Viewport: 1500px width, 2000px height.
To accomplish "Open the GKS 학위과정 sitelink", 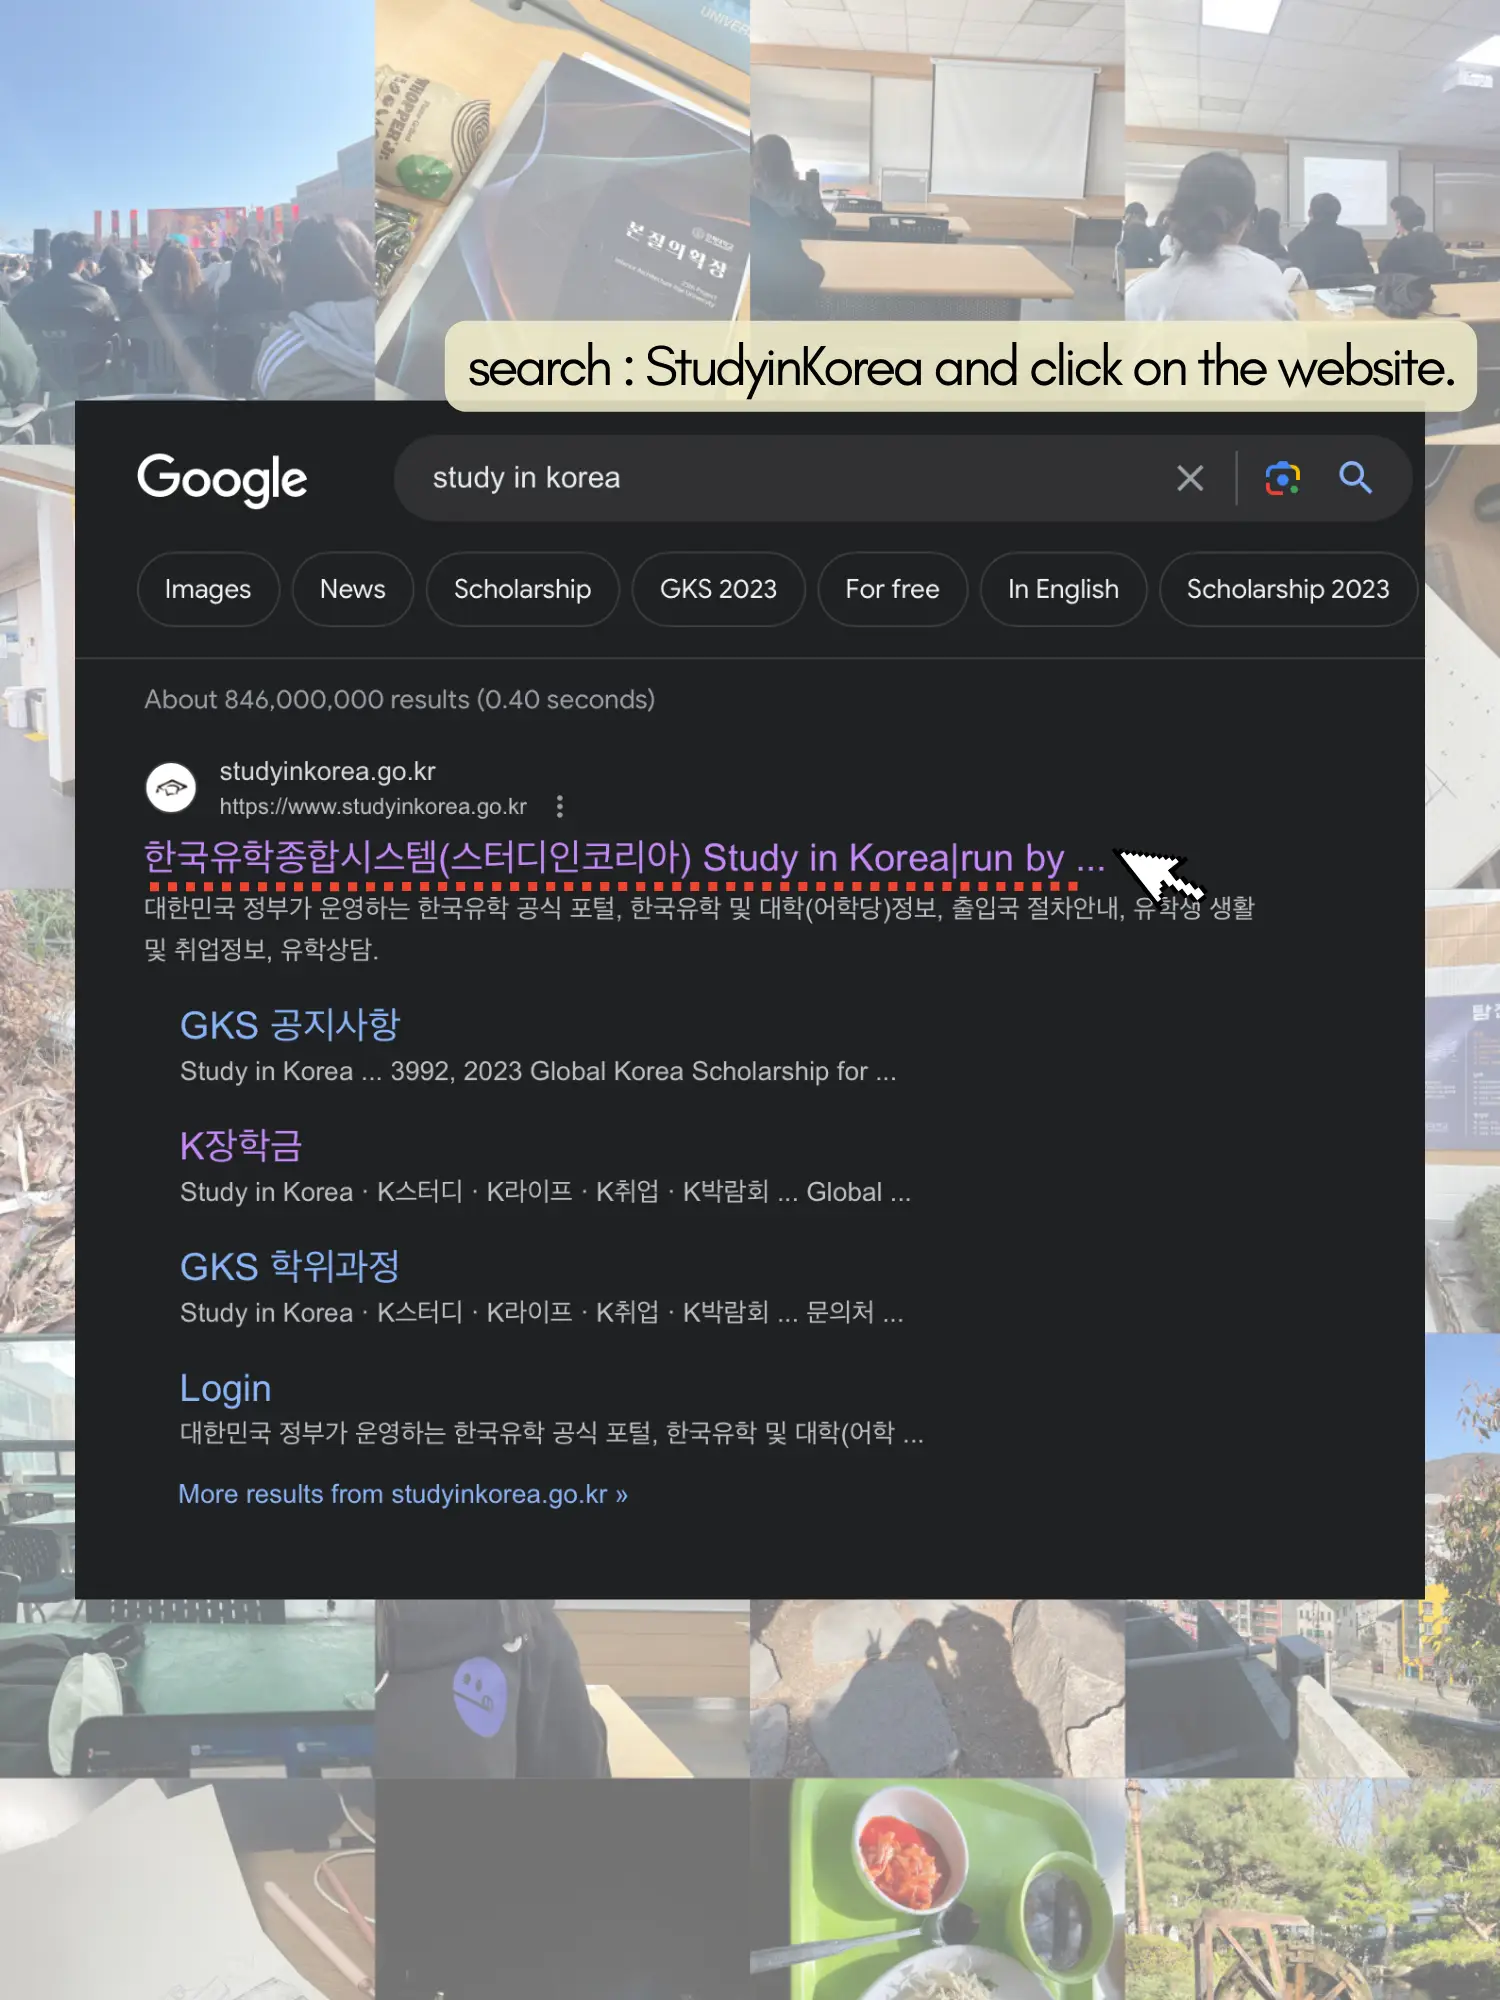I will [290, 1267].
